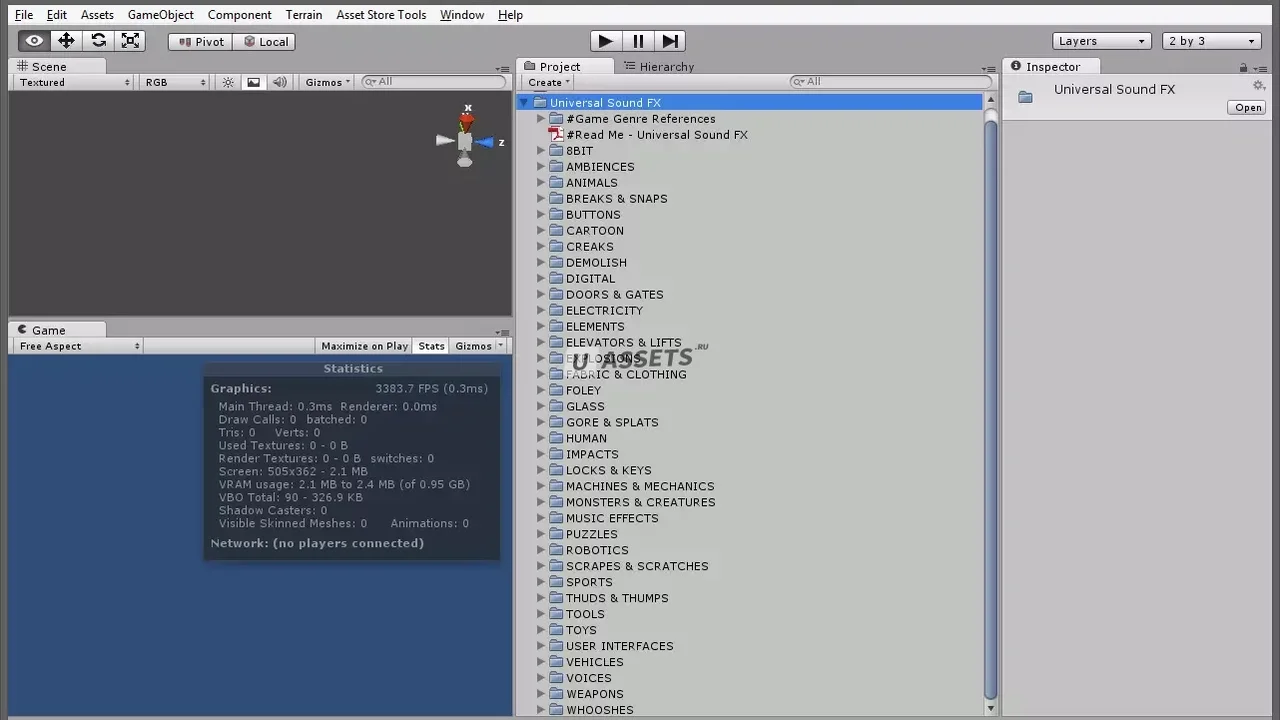The height and width of the screenshot is (720, 1280).
Task: Open the GameObject menu
Action: coord(160,15)
